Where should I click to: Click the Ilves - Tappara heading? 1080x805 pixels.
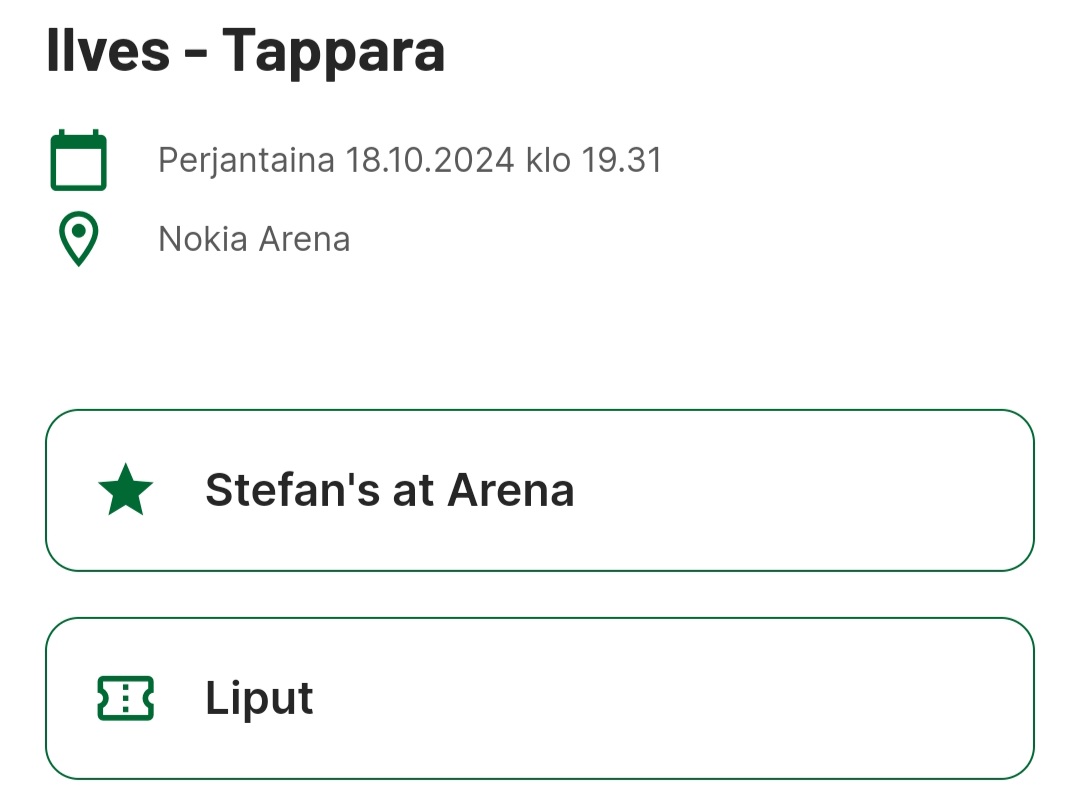(246, 50)
